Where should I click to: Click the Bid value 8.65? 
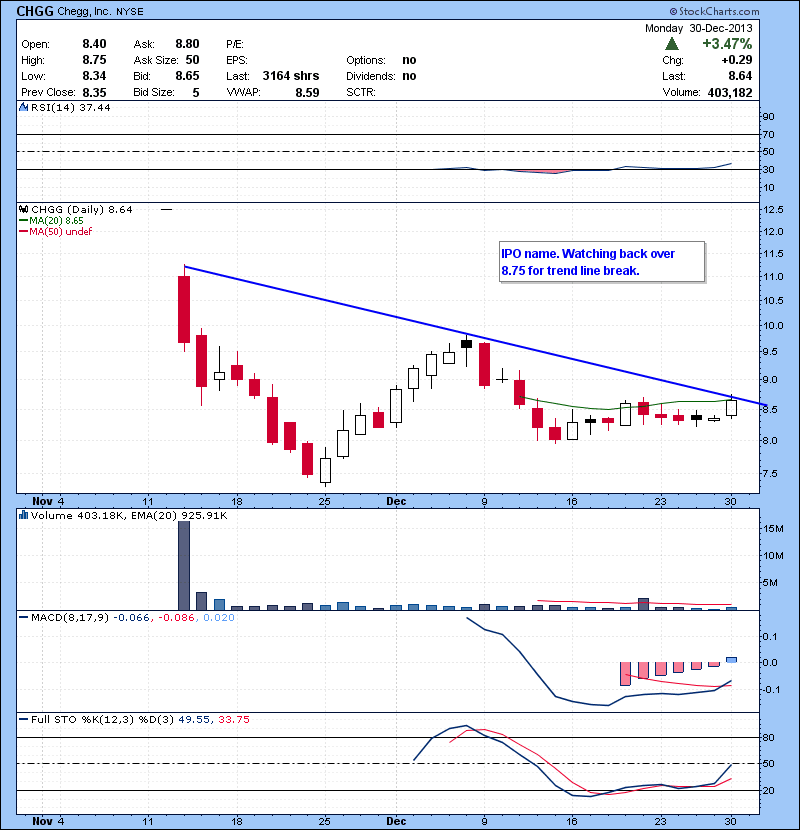187,76
